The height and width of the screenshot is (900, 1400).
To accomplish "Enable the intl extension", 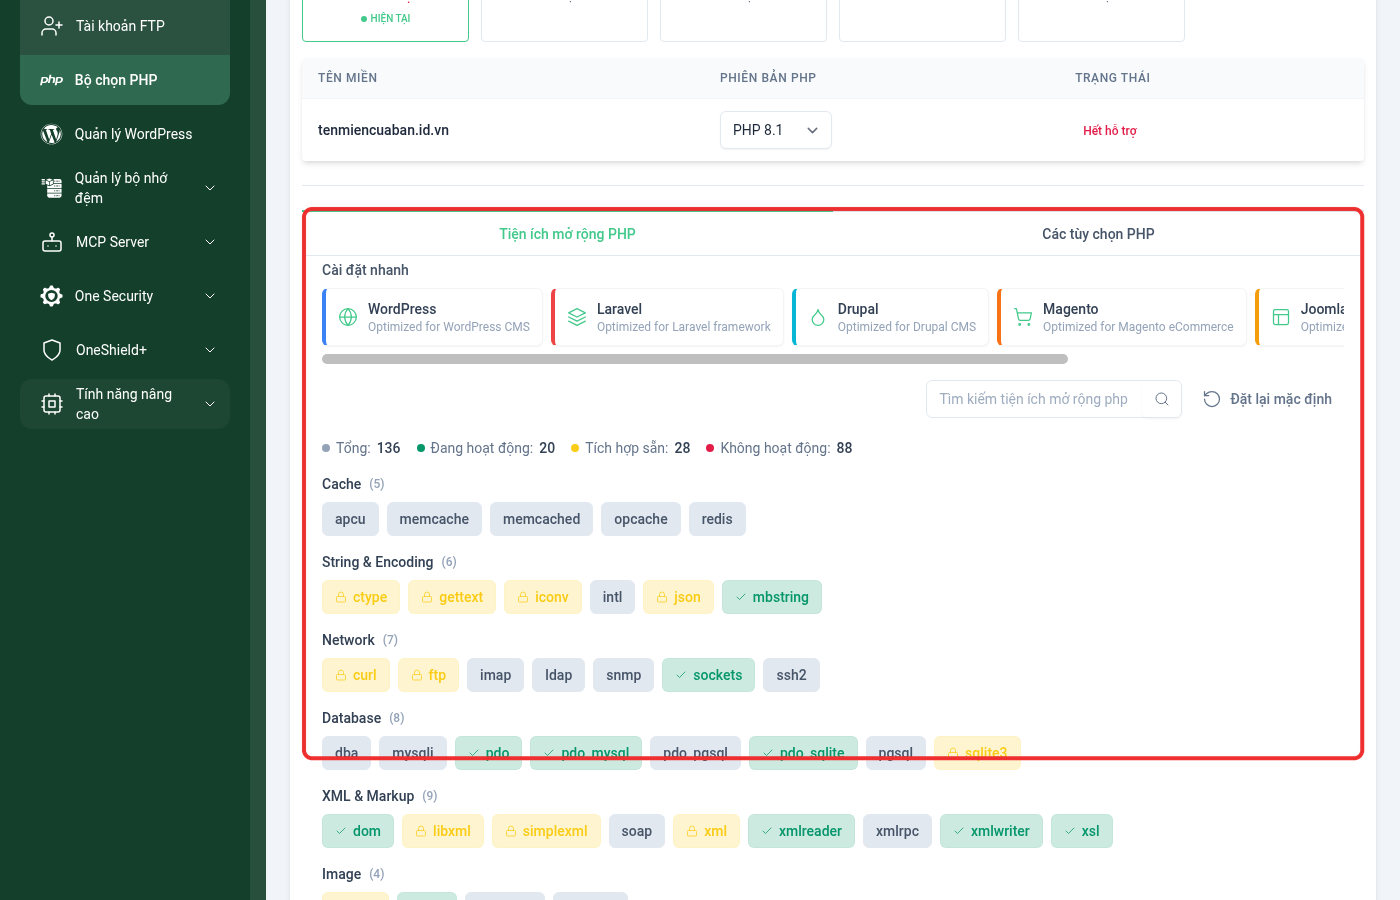I will click(612, 597).
